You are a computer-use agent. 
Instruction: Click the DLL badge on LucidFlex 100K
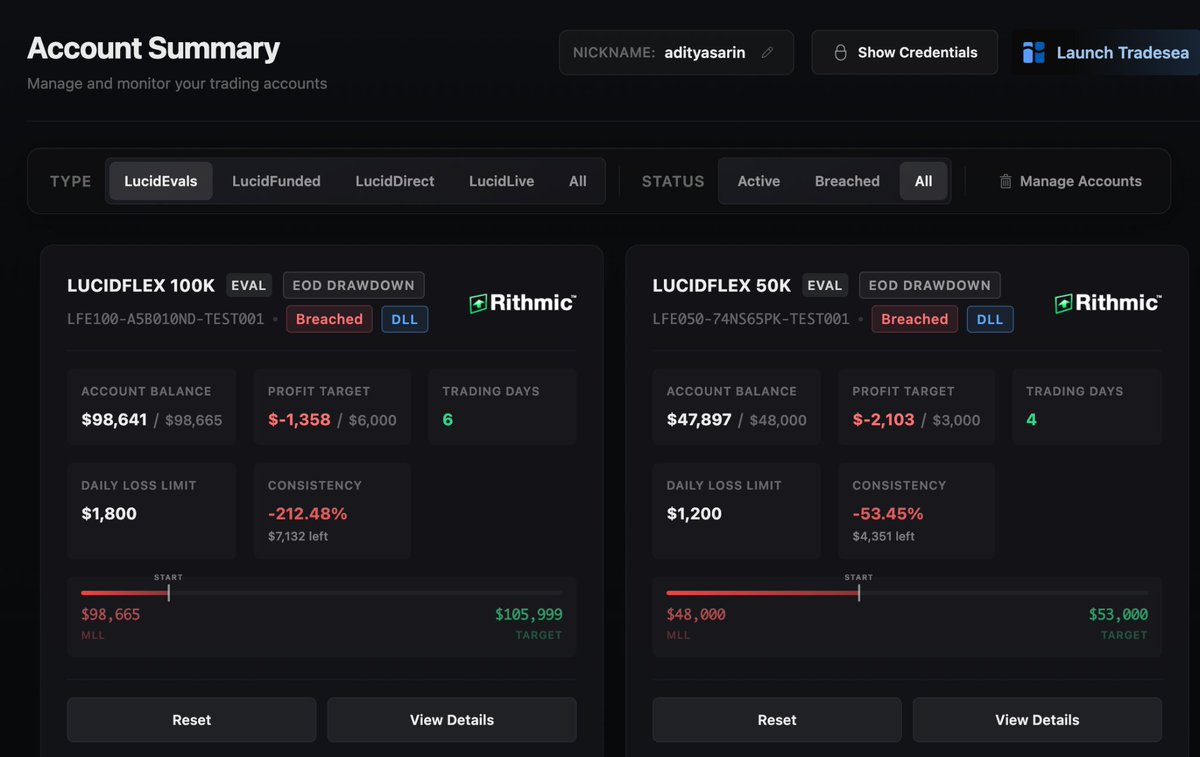click(x=405, y=319)
